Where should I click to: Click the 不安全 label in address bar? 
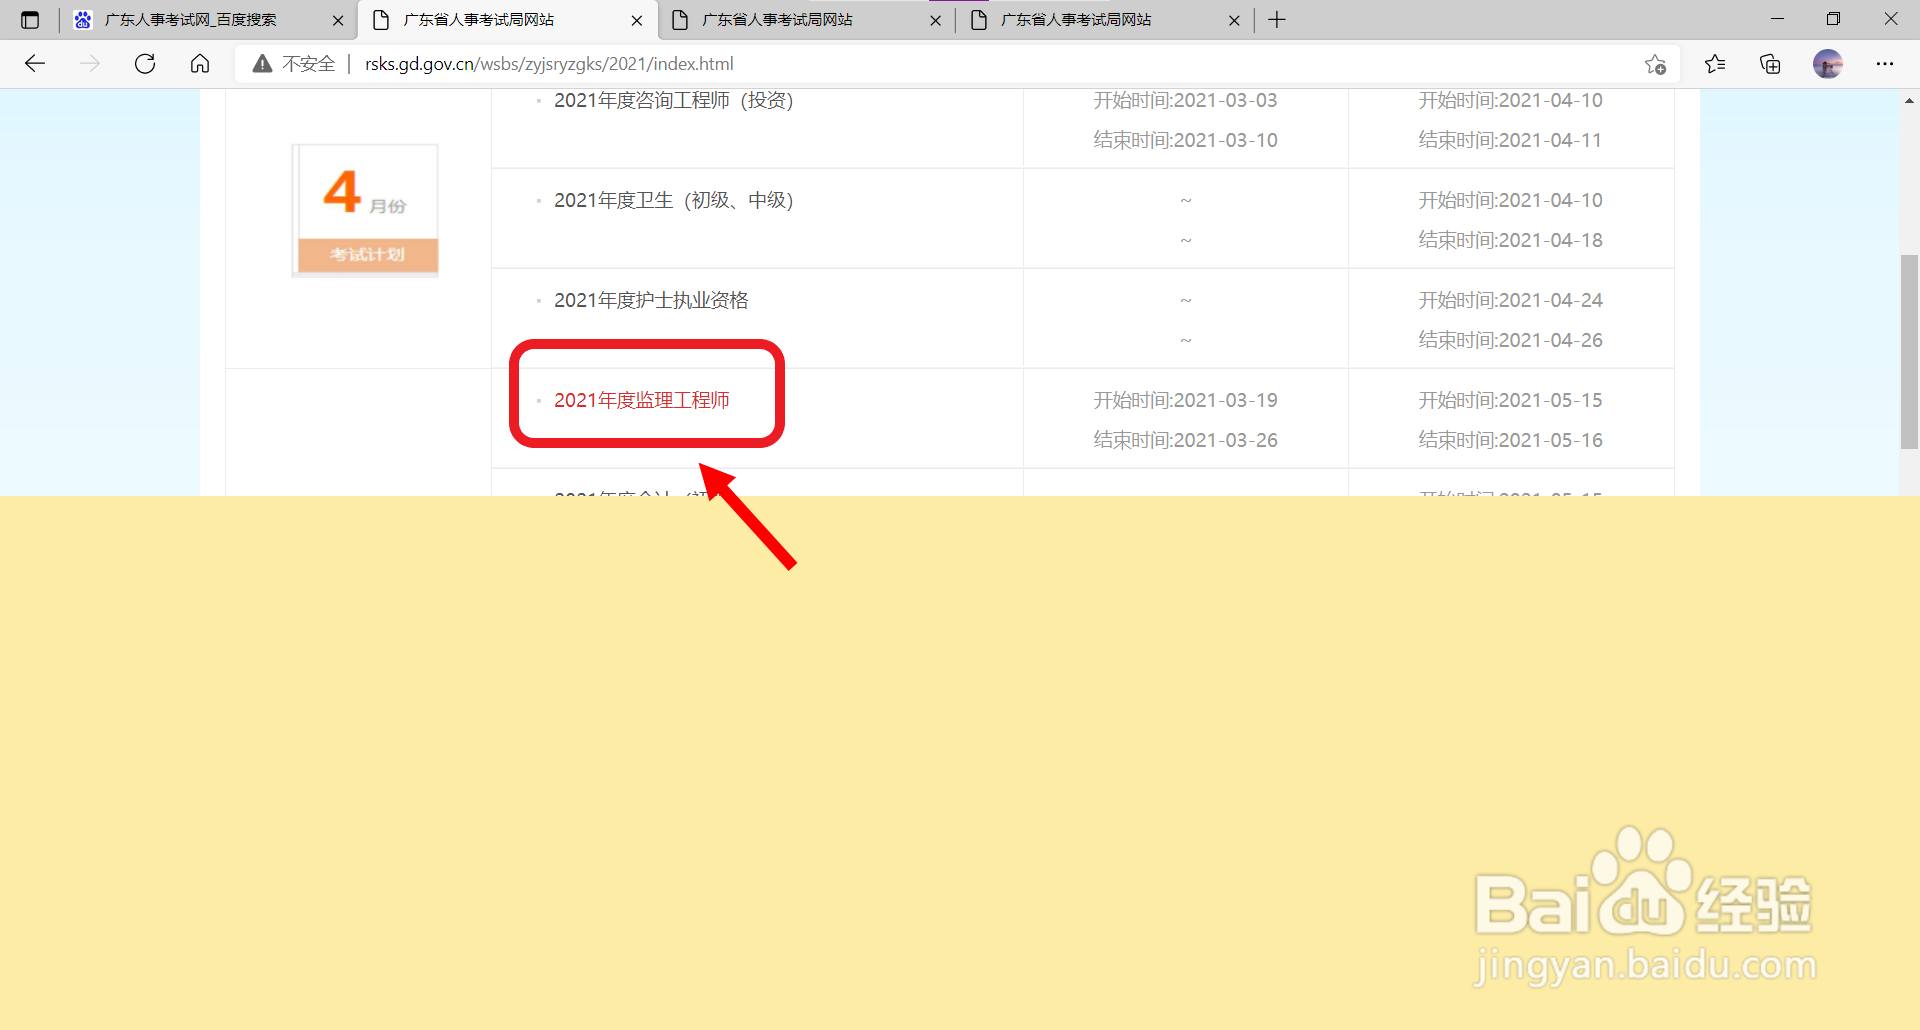point(308,64)
